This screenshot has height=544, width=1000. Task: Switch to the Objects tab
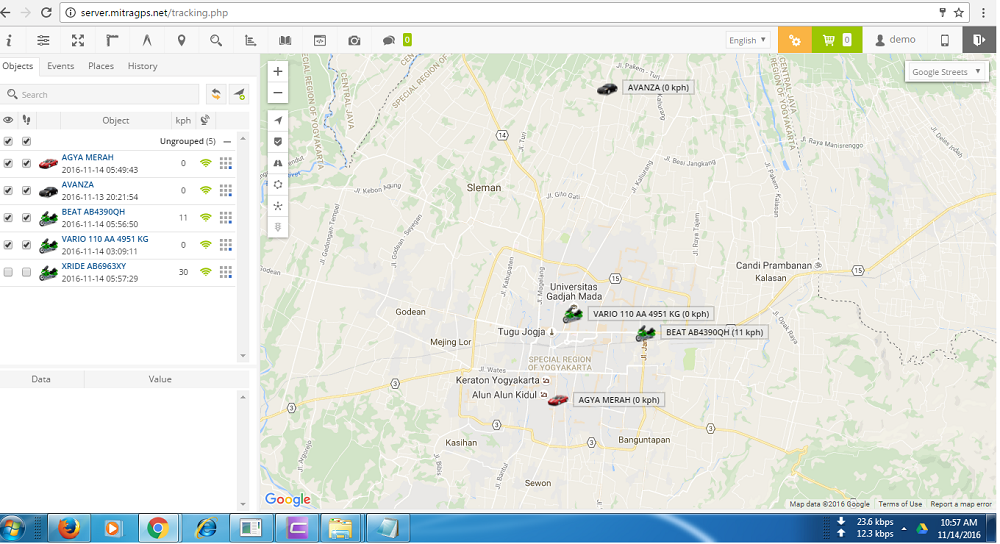coord(18,66)
